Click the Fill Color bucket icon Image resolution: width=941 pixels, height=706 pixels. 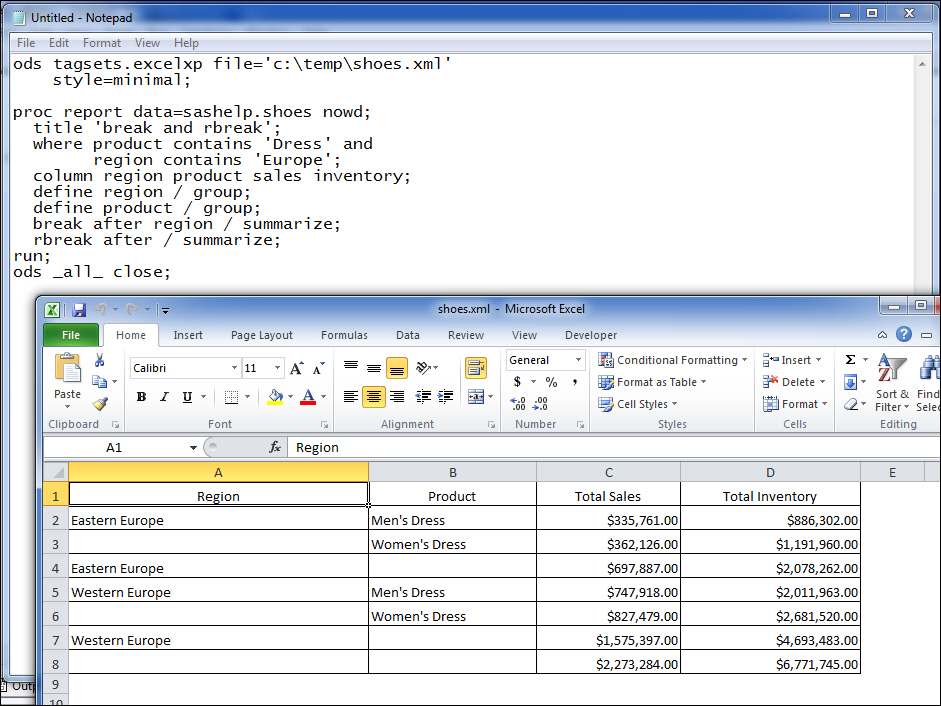tap(276, 394)
